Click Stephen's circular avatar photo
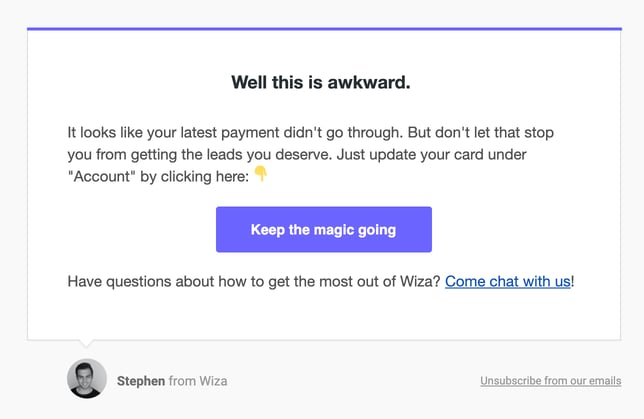 coord(87,379)
